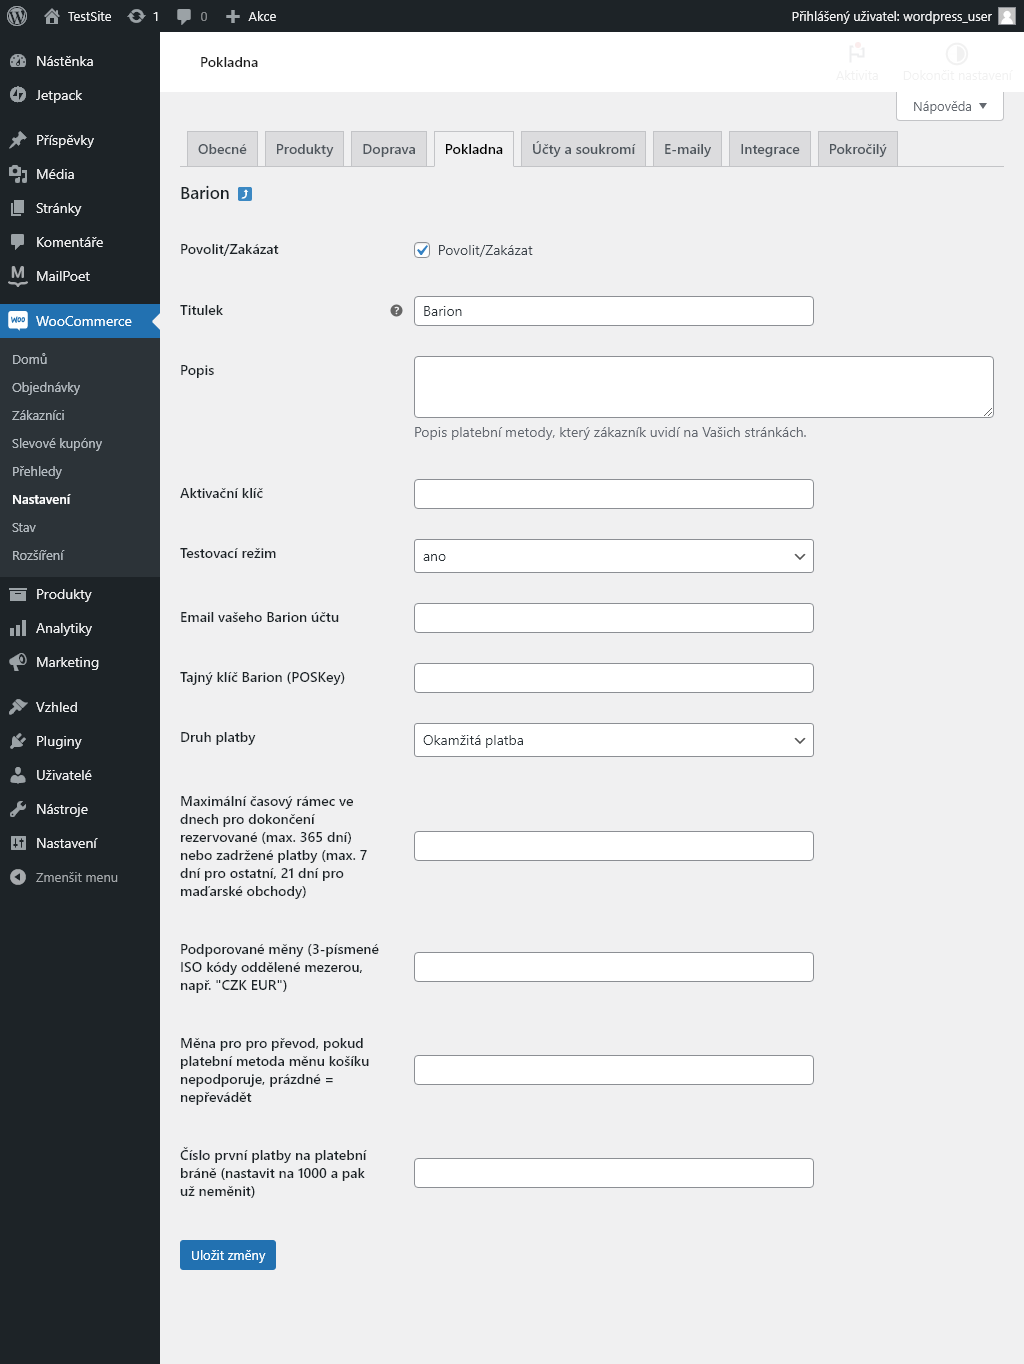
Task: Open the comments bubble icon in admin bar
Action: click(184, 16)
